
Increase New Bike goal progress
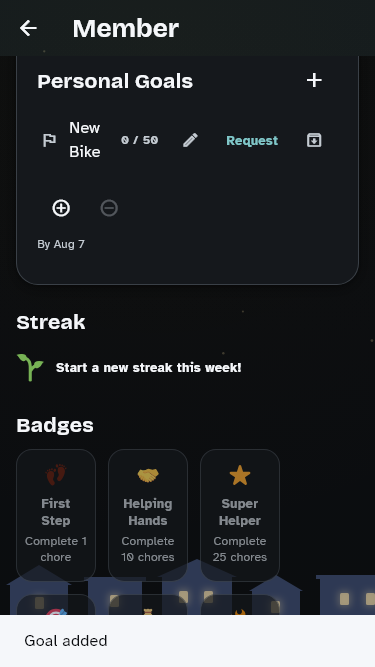61,208
